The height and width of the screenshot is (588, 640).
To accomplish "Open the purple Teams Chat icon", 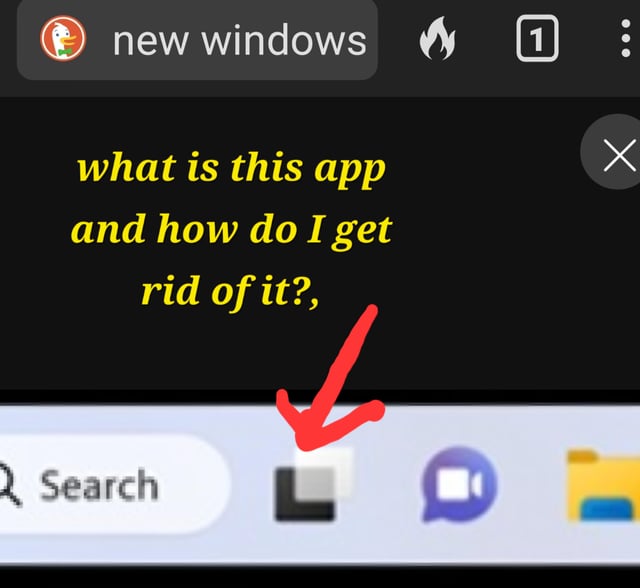I will click(459, 485).
